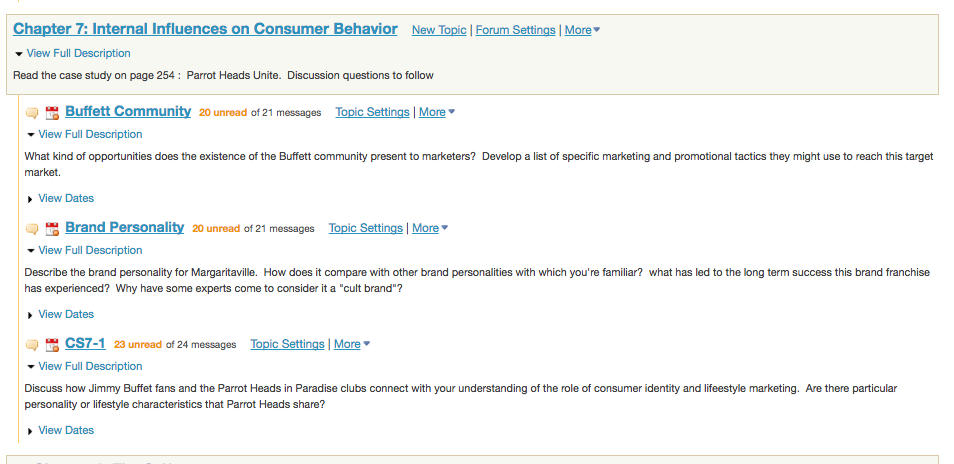Click calendar icon next to Brand Personality
Image resolution: width=954 pixels, height=464 pixels.
[52, 229]
